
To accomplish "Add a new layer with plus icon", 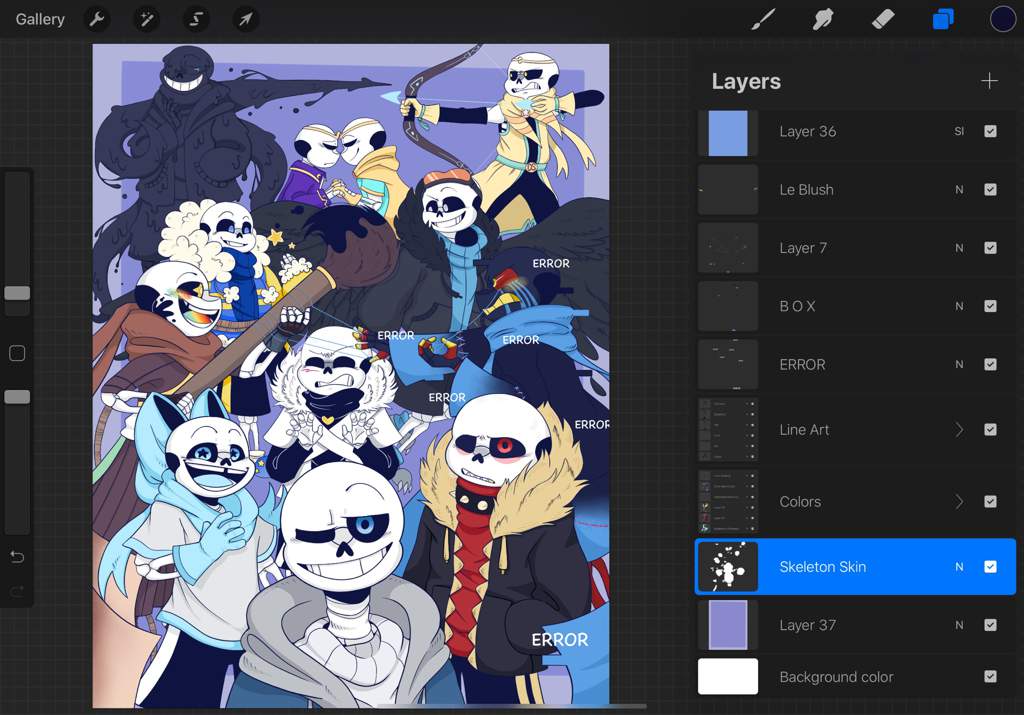I will click(x=989, y=81).
